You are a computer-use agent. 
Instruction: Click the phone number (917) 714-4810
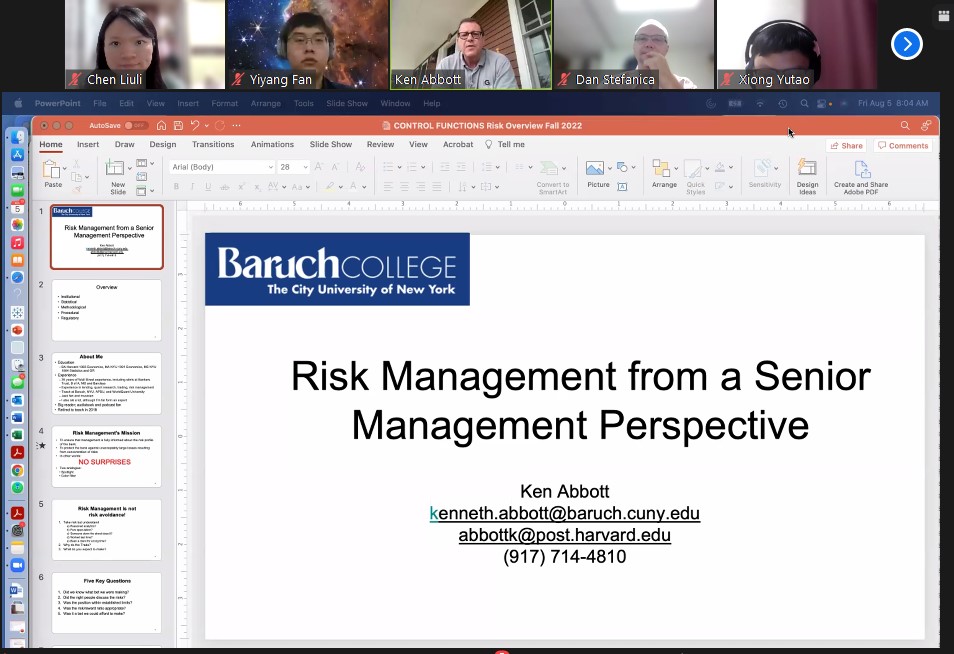(x=565, y=557)
